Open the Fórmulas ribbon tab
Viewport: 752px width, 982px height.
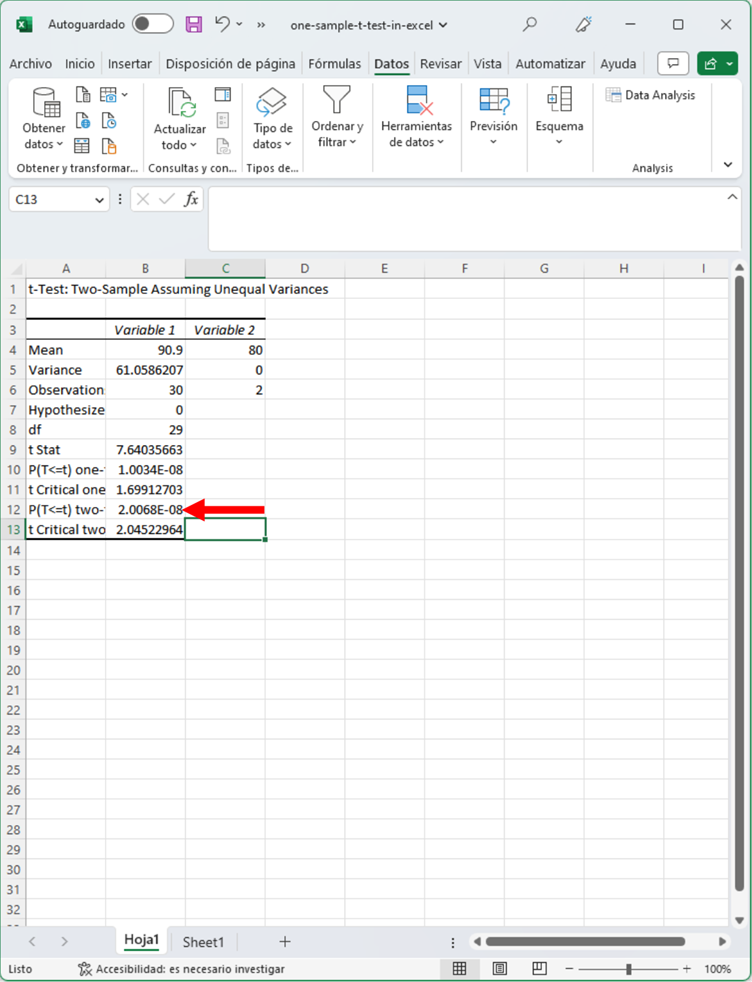pyautogui.click(x=334, y=64)
